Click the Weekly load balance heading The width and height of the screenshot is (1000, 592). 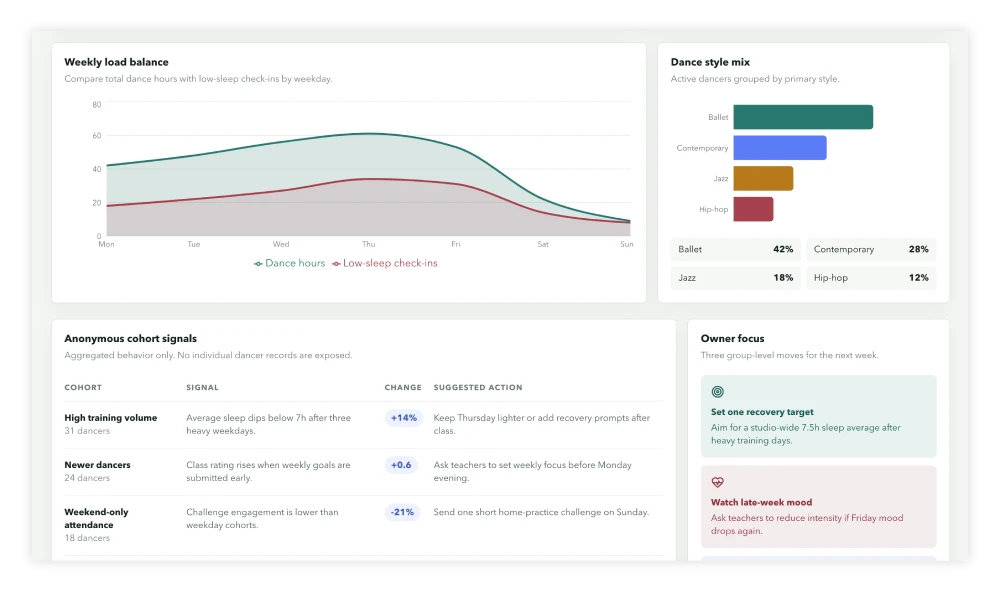[x=117, y=62]
